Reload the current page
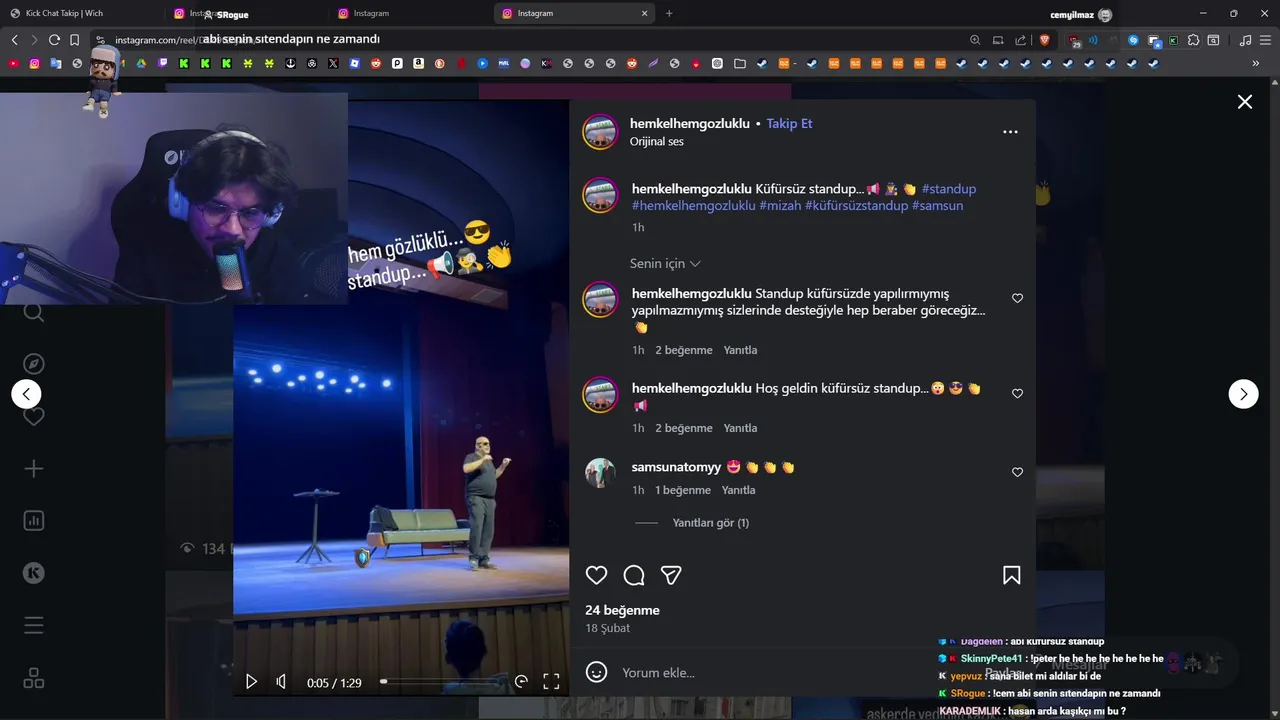Screen dimensions: 1280x720 pyautogui.click(x=54, y=40)
